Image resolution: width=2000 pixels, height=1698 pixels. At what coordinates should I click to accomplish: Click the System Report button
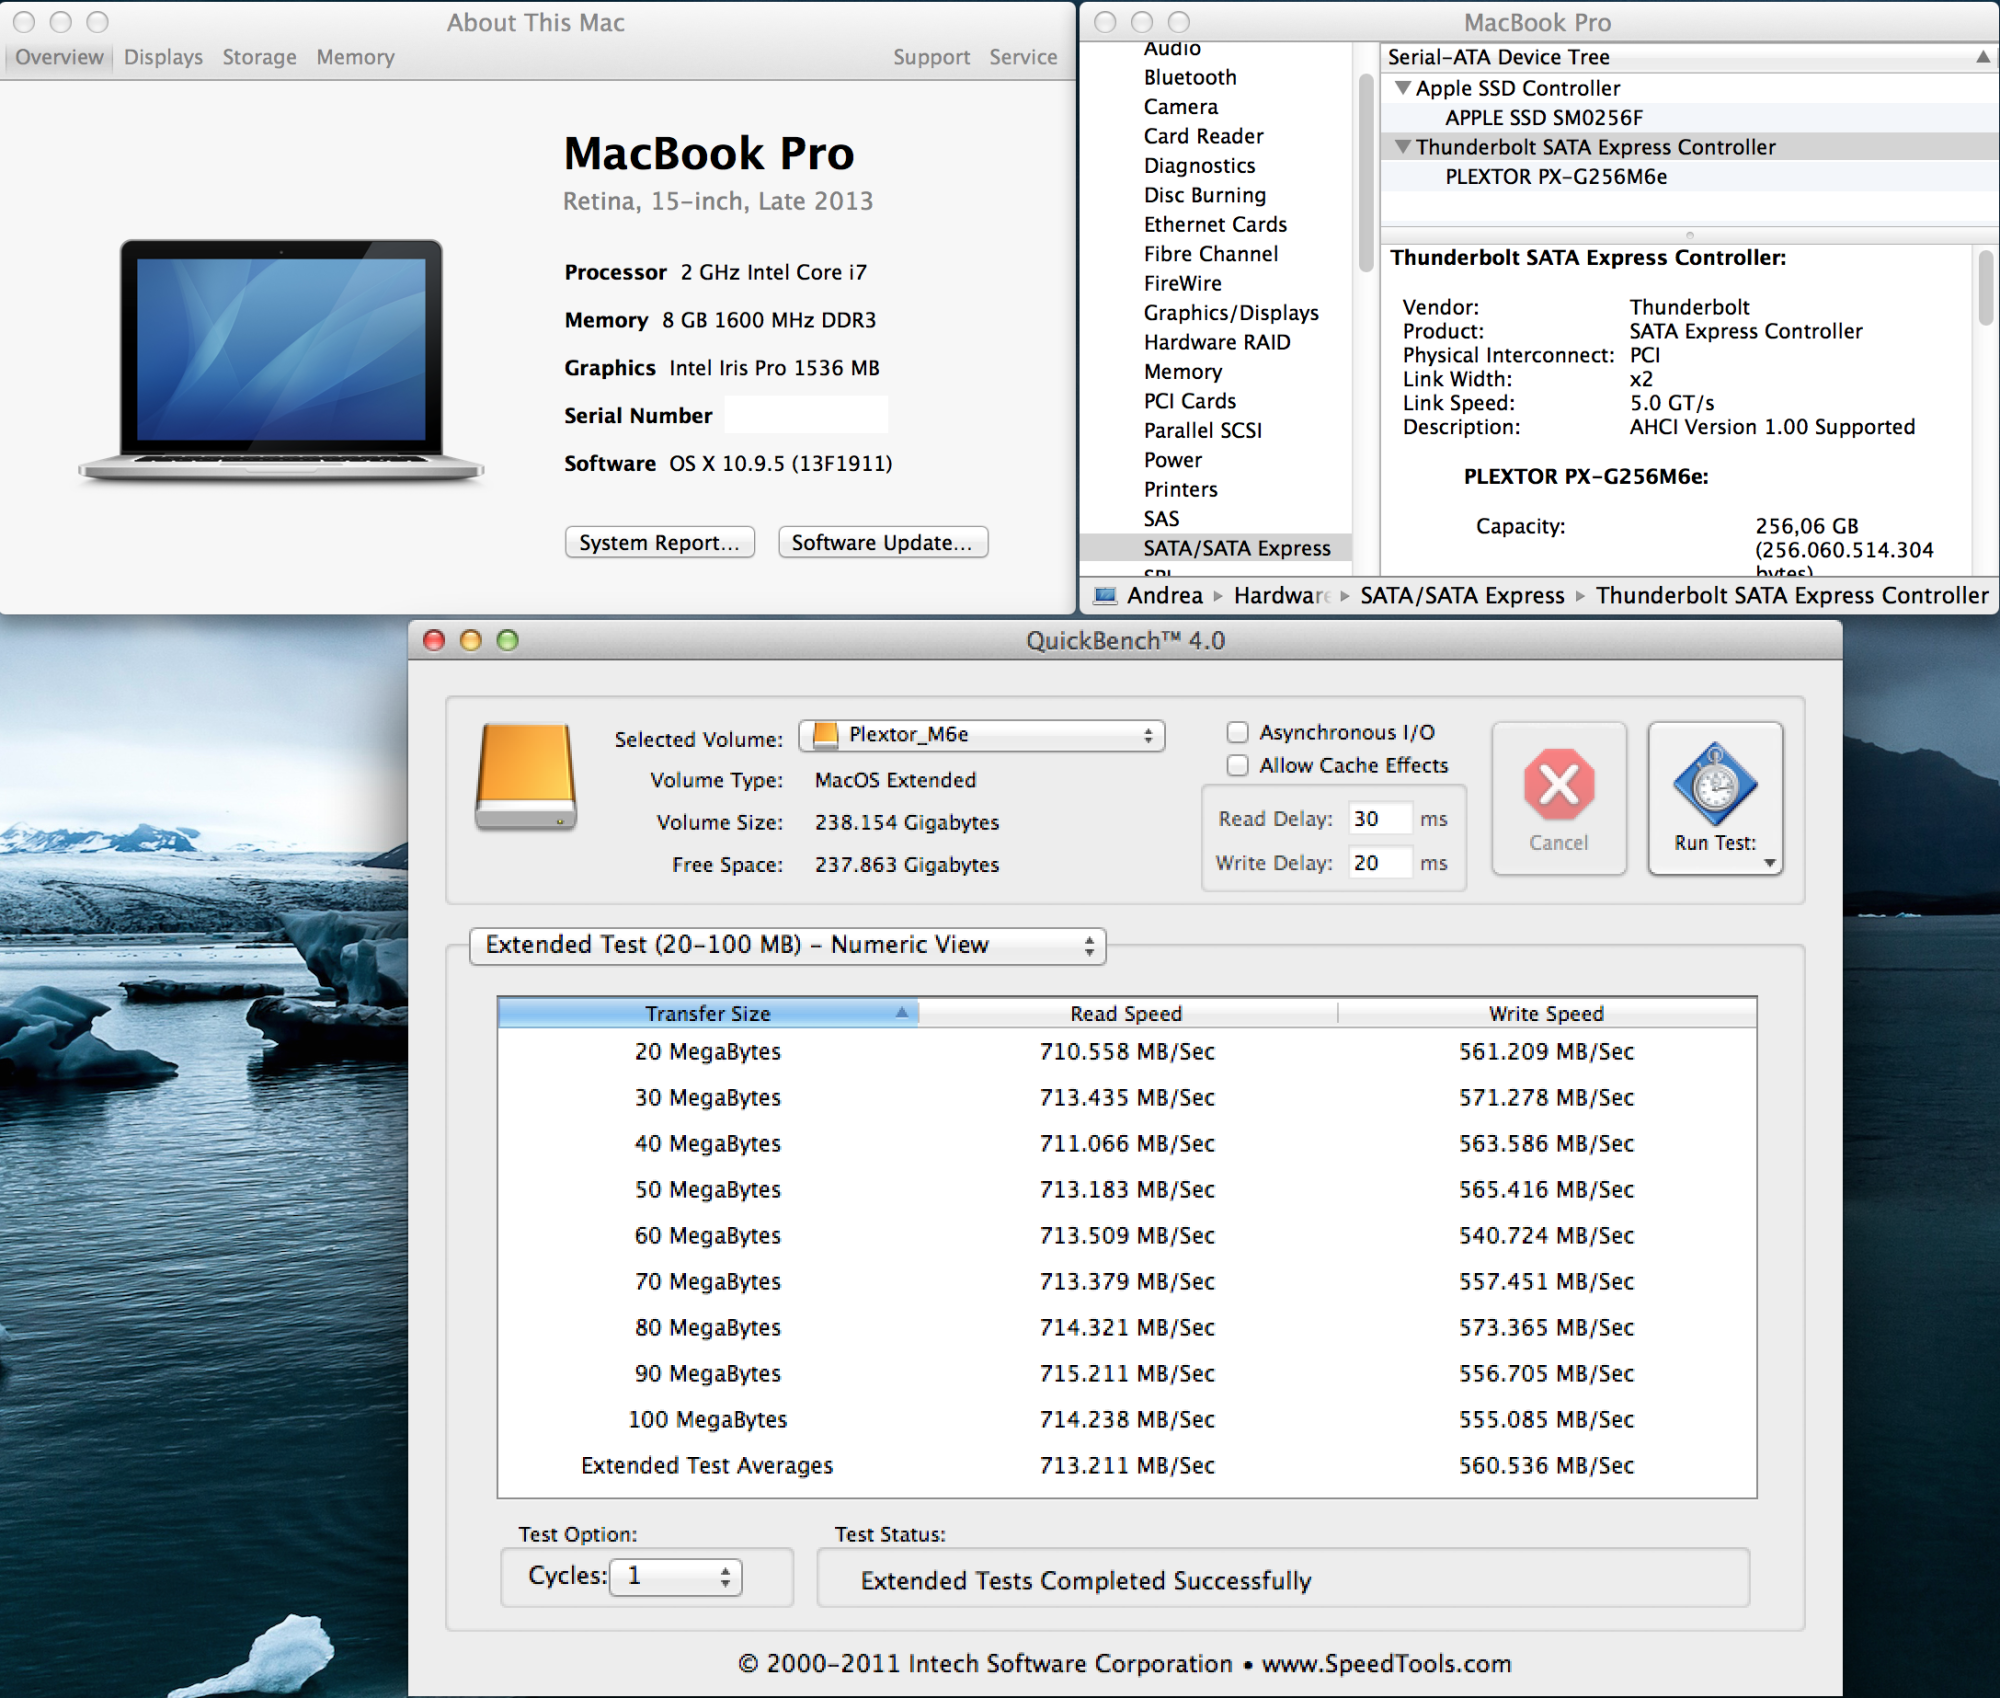tap(659, 542)
